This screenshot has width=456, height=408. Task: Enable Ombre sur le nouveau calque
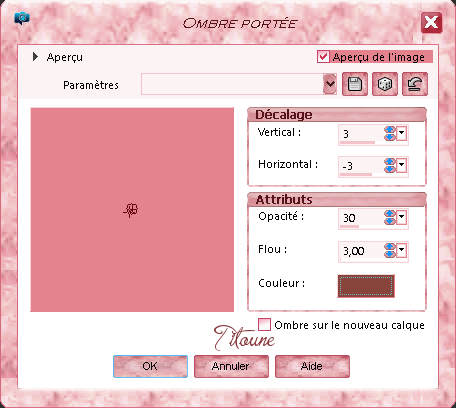tap(264, 324)
